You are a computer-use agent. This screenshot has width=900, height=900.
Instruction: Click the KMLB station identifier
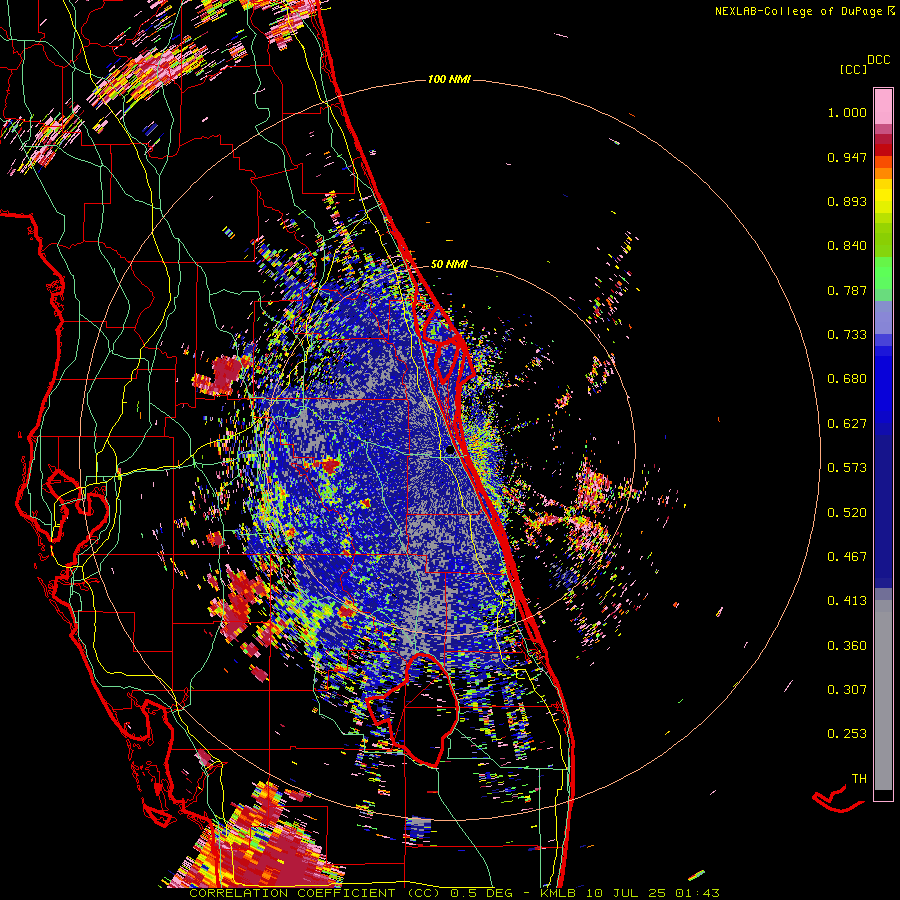coord(560,893)
